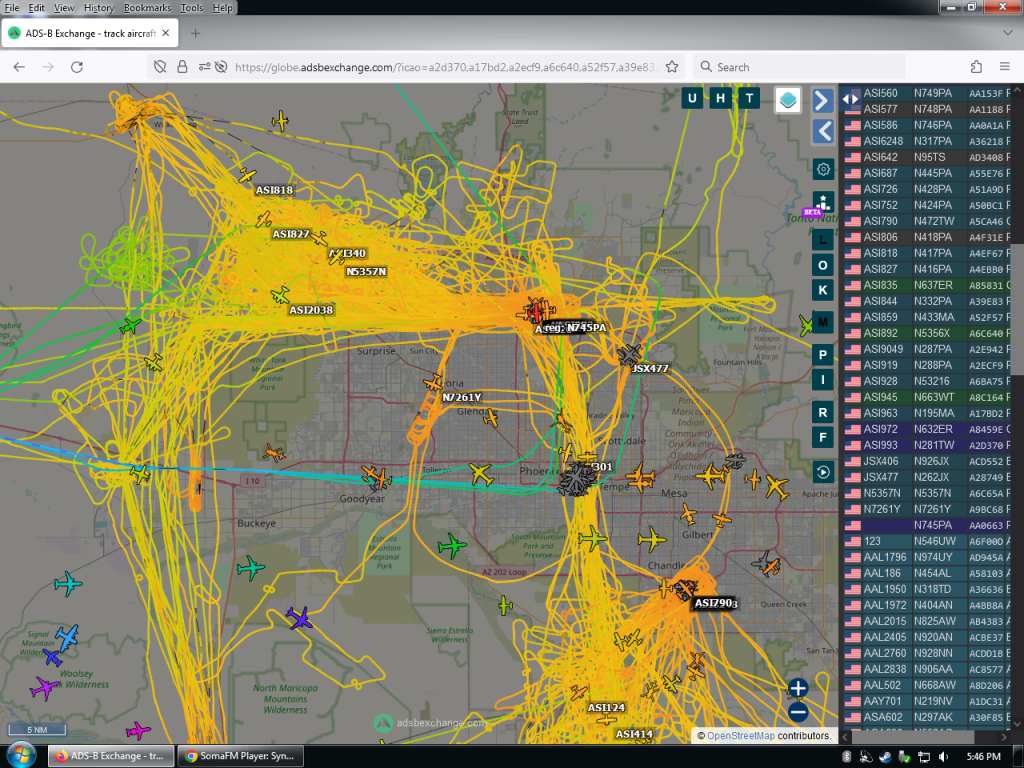Toggle the M map option
The width and height of the screenshot is (1024, 768).
pos(823,322)
